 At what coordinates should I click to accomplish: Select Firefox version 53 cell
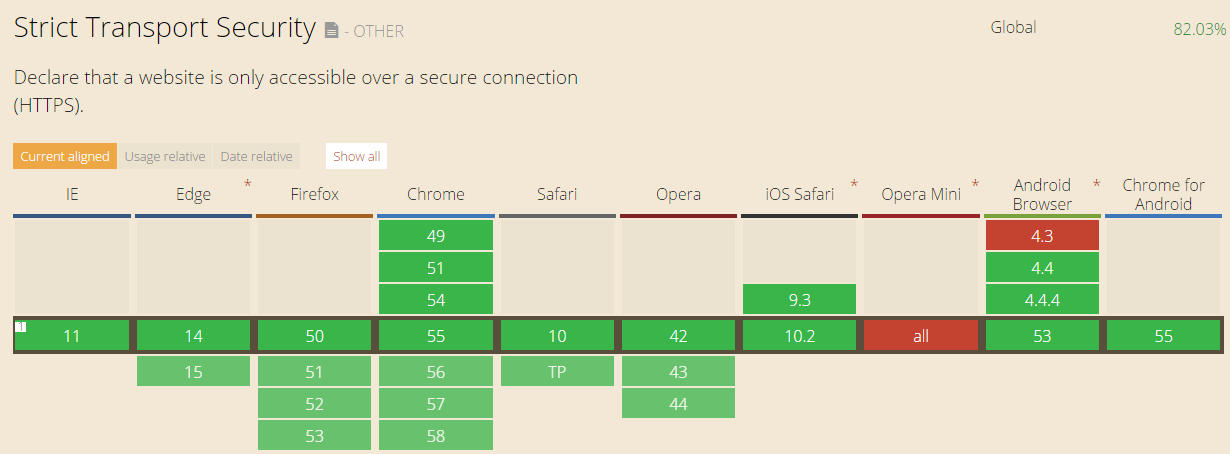(314, 435)
